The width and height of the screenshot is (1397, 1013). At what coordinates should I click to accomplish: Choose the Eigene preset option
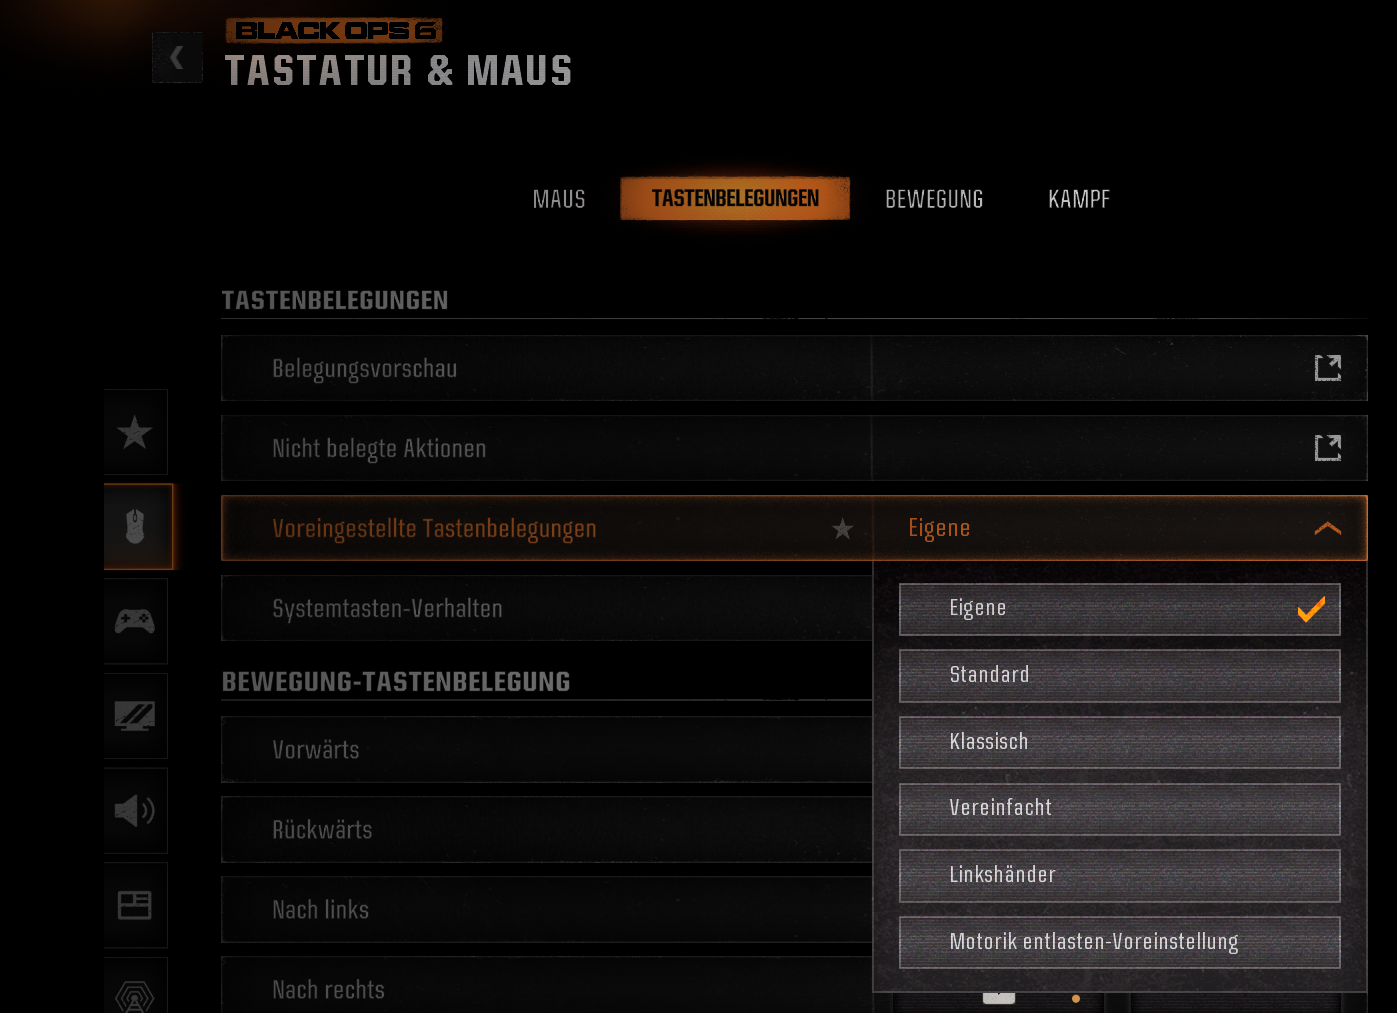point(1119,609)
